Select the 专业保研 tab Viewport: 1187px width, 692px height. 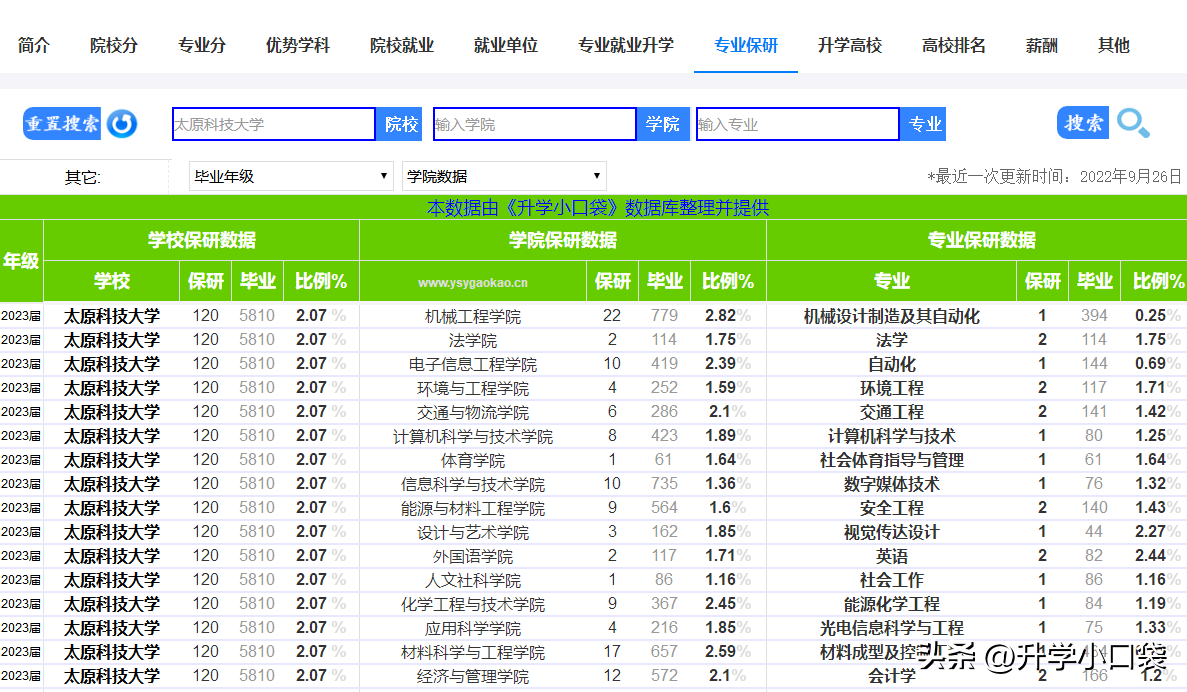click(746, 45)
